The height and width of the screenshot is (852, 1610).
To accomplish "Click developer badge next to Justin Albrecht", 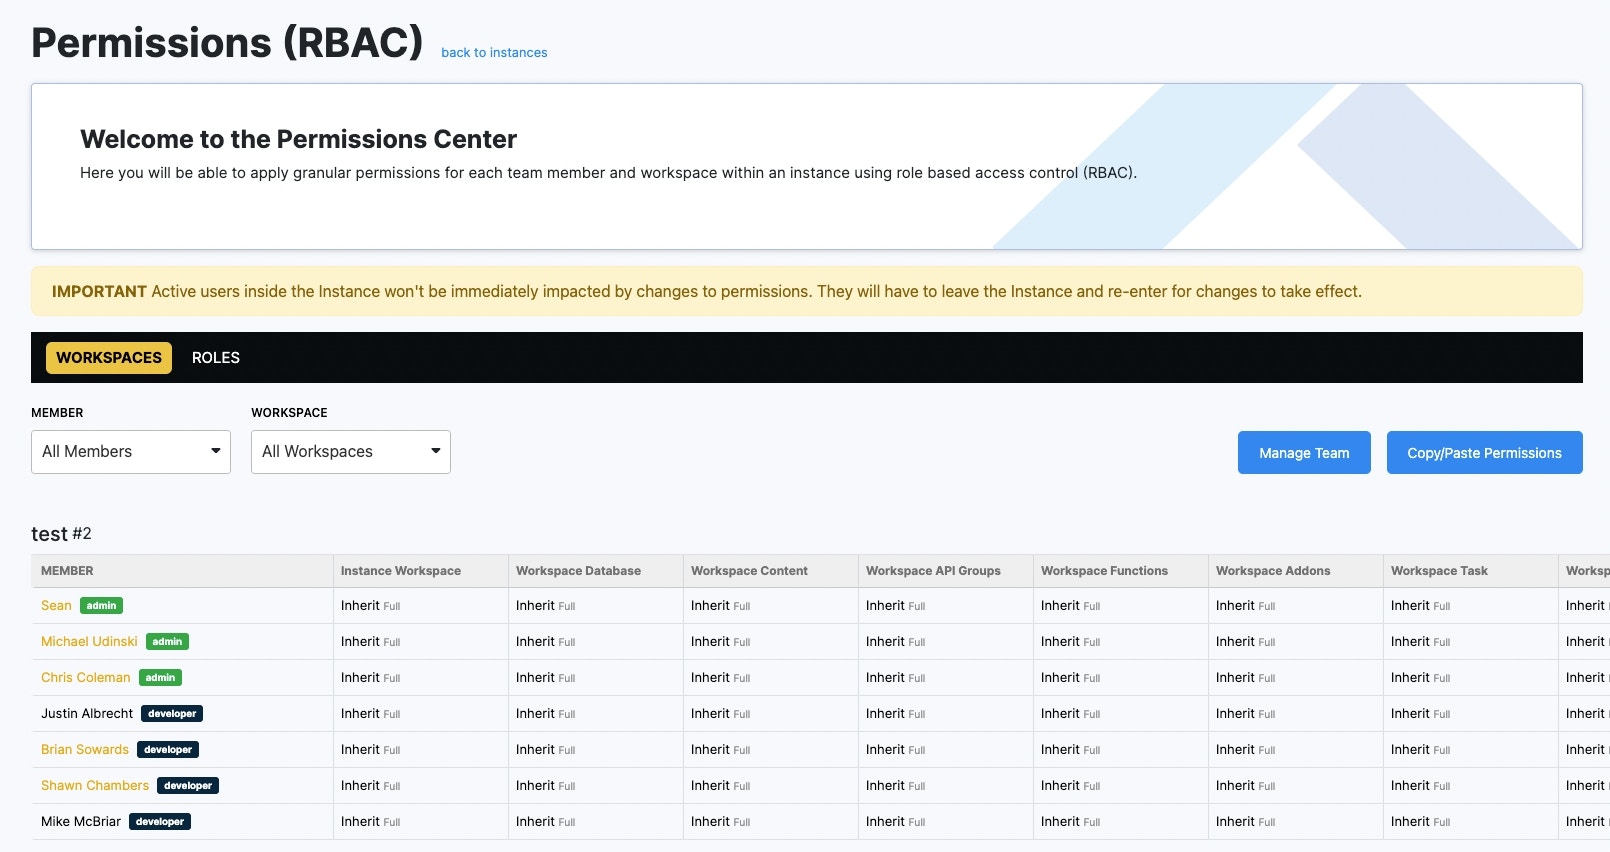I will pyautogui.click(x=172, y=714).
